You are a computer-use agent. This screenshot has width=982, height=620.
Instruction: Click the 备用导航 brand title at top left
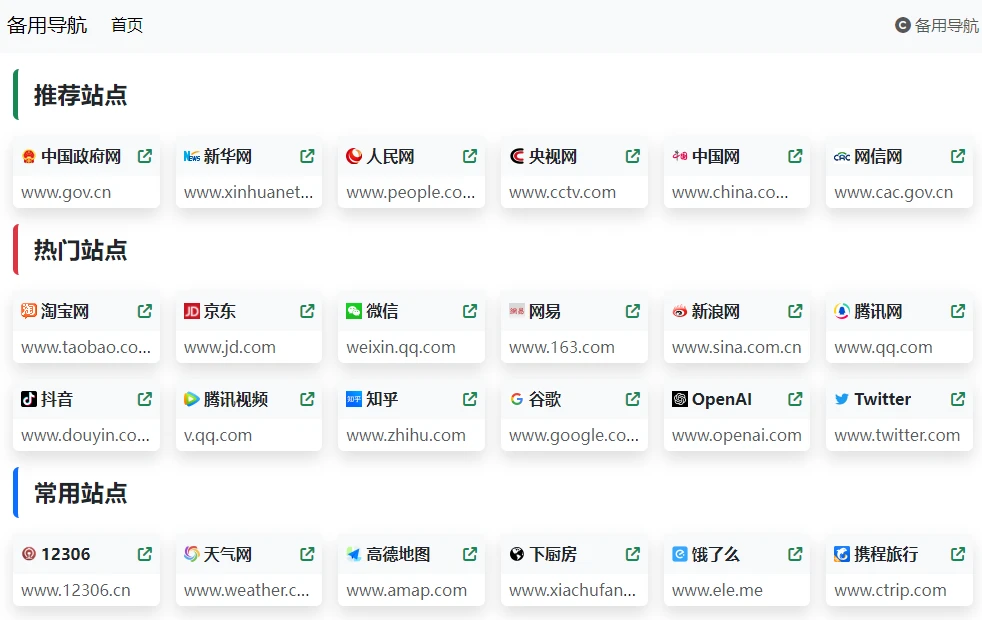pyautogui.click(x=47, y=25)
